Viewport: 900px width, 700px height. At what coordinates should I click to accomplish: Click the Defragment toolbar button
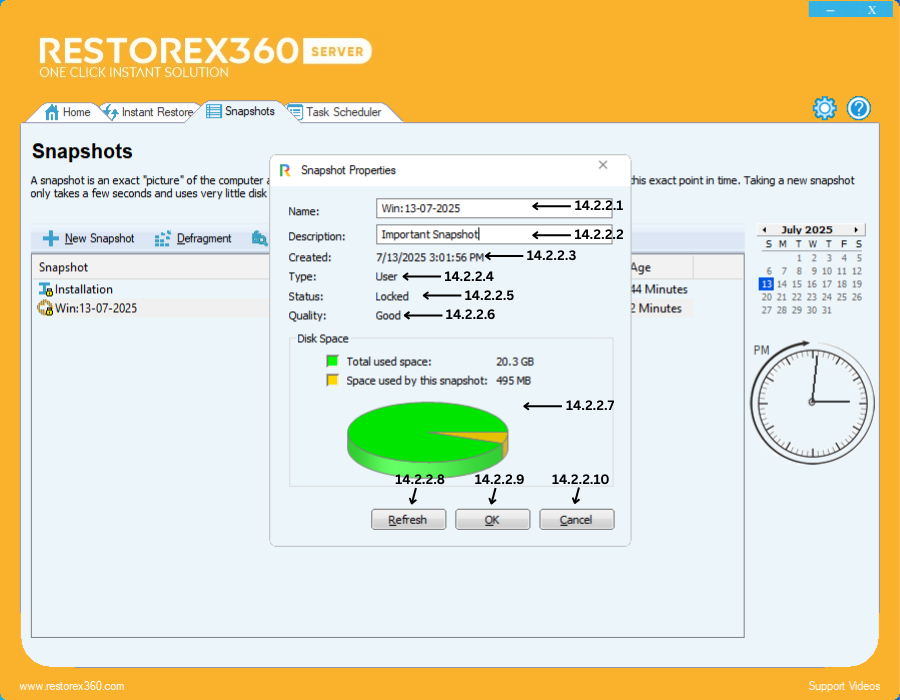point(193,238)
